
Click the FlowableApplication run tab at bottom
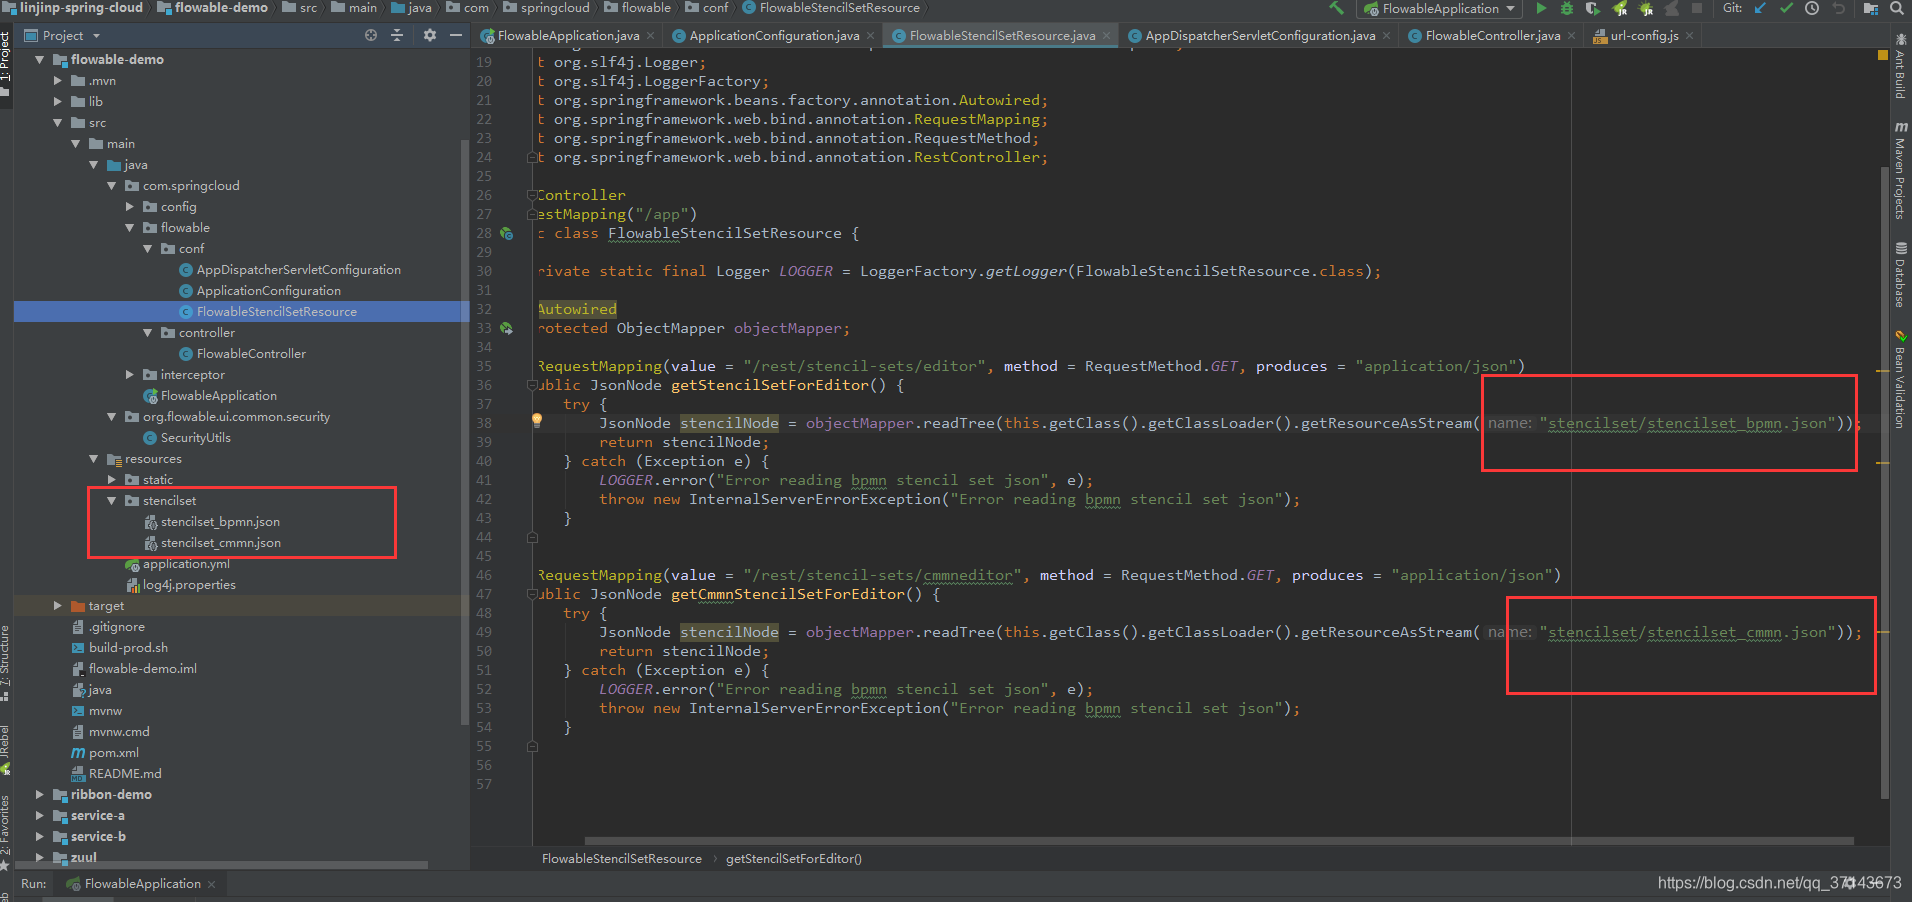click(142, 884)
